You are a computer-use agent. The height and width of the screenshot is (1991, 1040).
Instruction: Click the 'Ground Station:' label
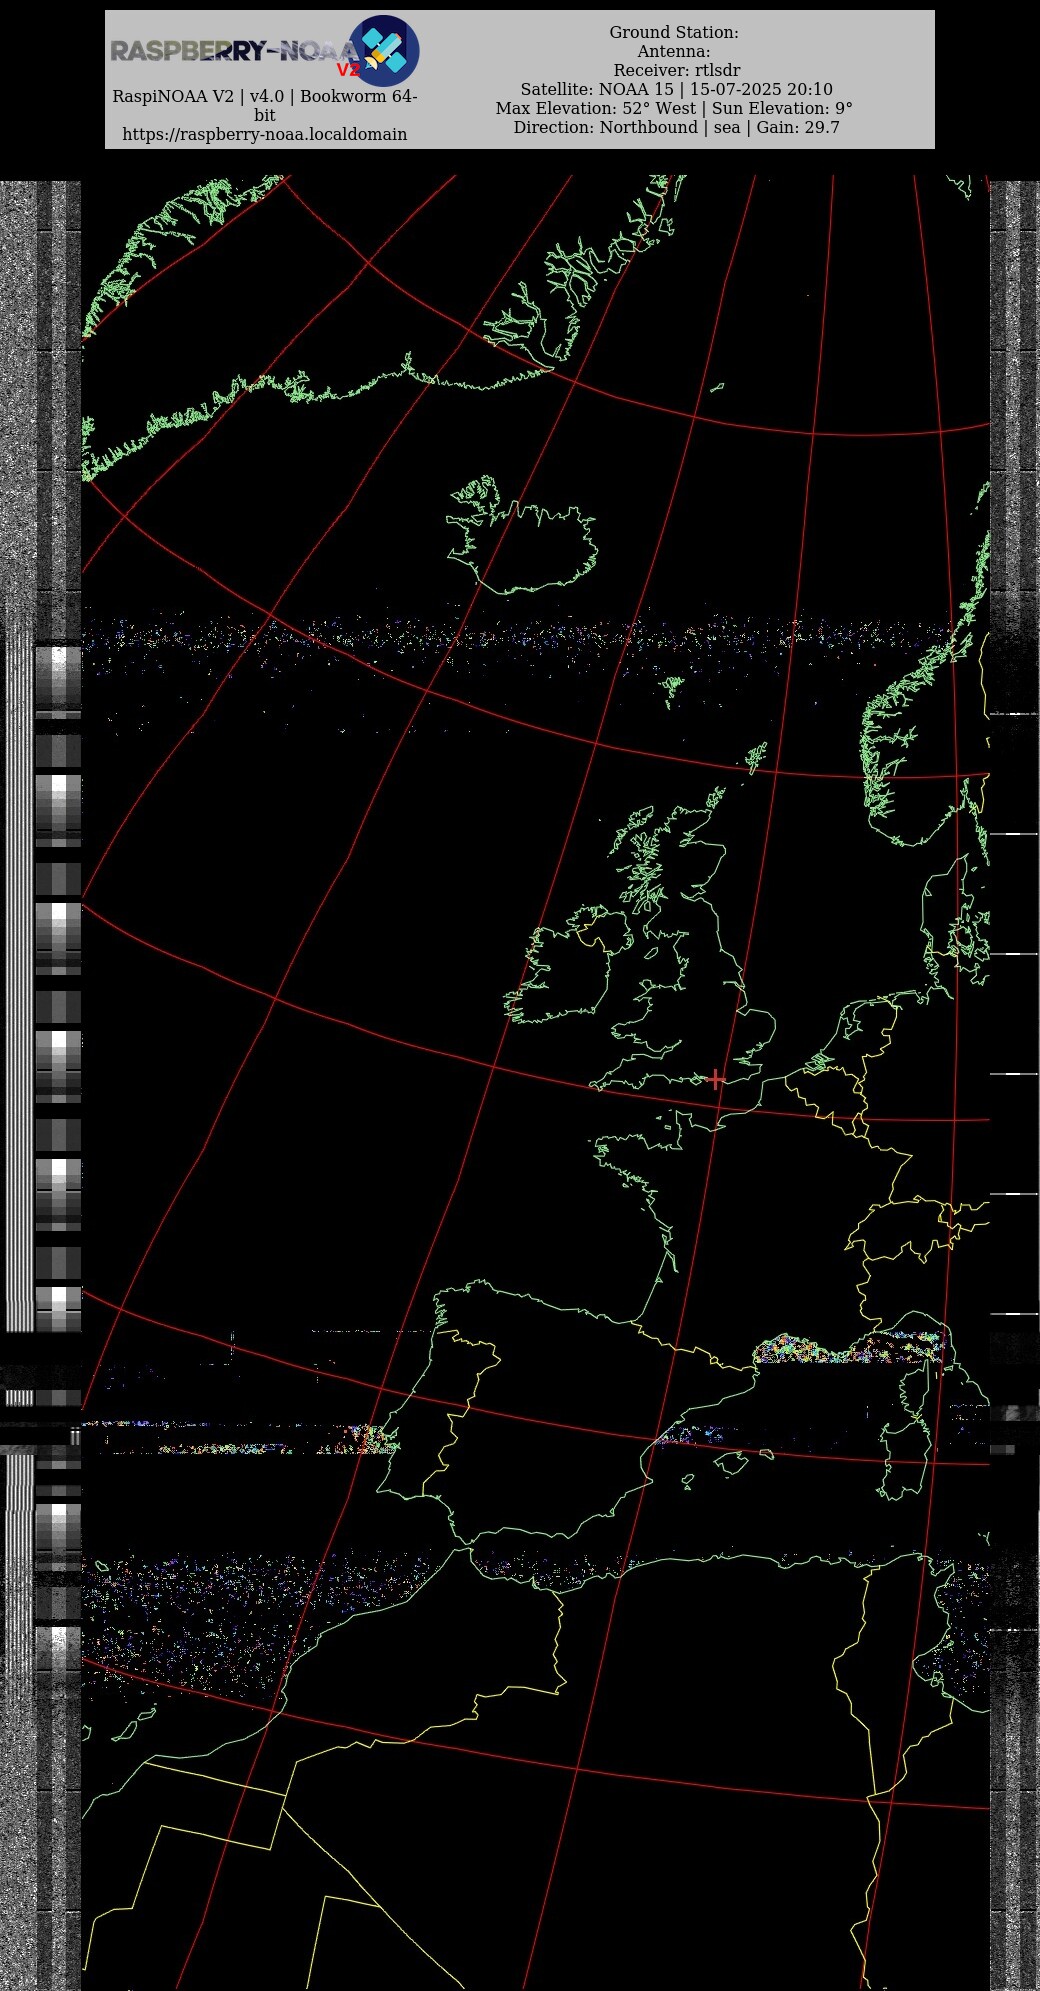[674, 32]
